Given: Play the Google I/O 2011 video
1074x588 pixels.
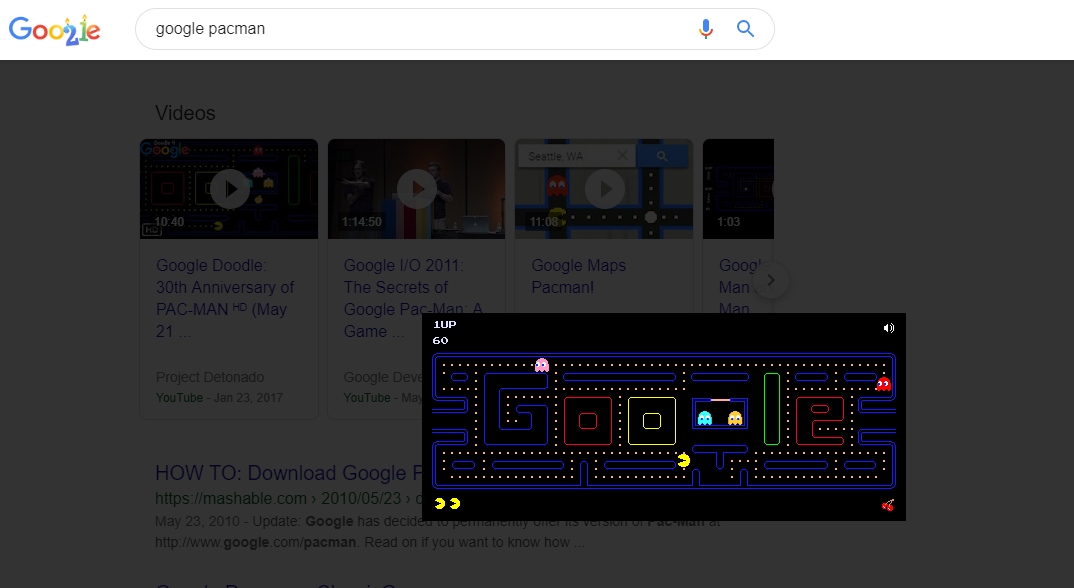Looking at the screenshot, I should pos(416,189).
